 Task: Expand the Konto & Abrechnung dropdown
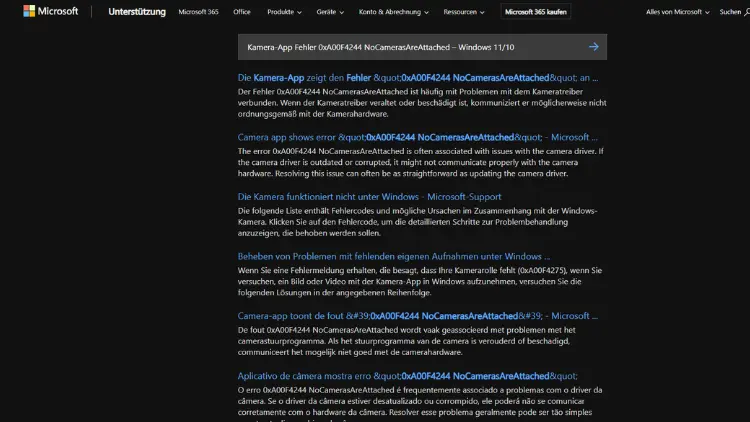coord(394,12)
